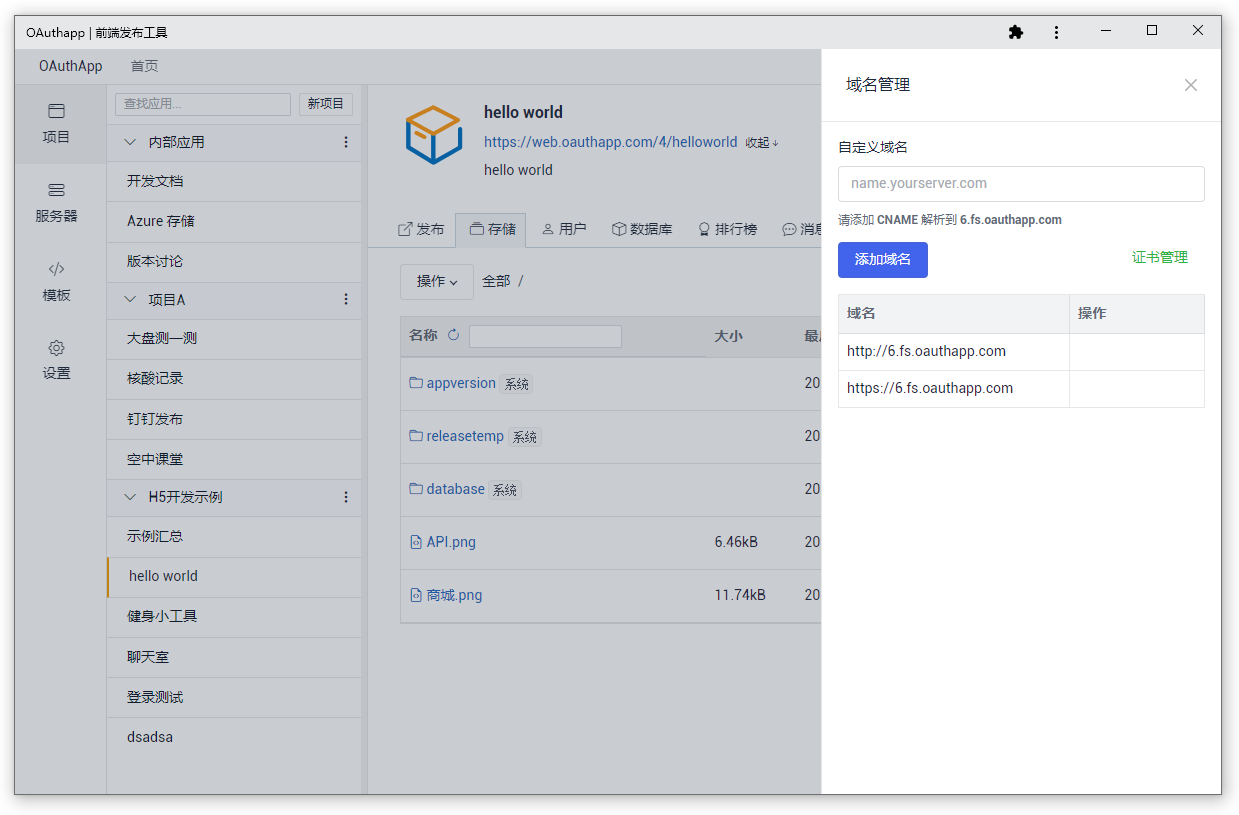Switch to the 用户 tab
This screenshot has width=1239, height=815.
(x=563, y=229)
